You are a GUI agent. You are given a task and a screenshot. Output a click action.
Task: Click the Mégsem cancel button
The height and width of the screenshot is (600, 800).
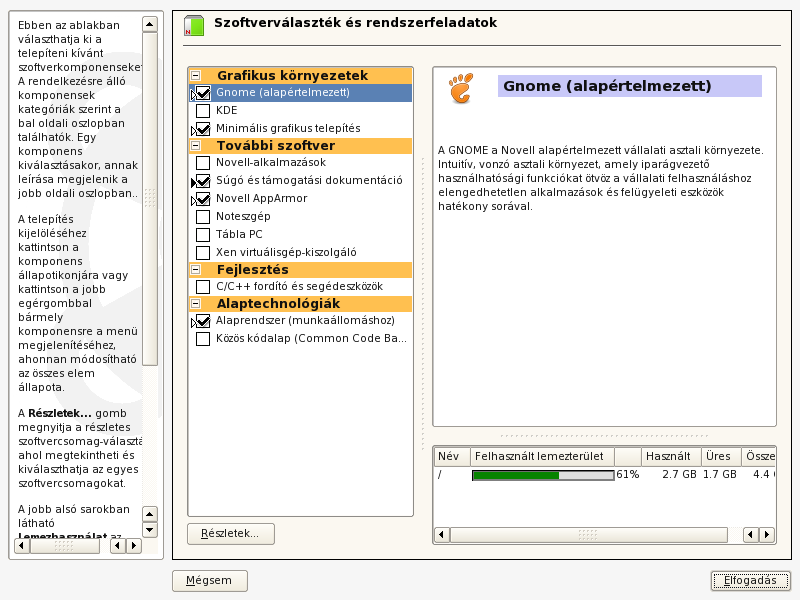[x=210, y=581]
